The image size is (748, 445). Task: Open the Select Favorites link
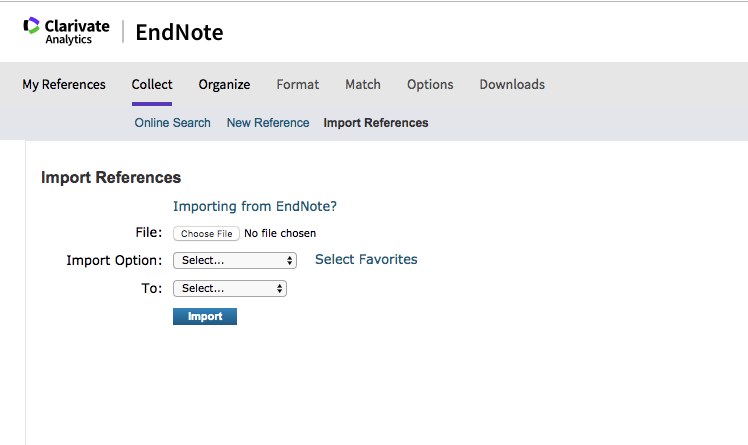coord(366,259)
